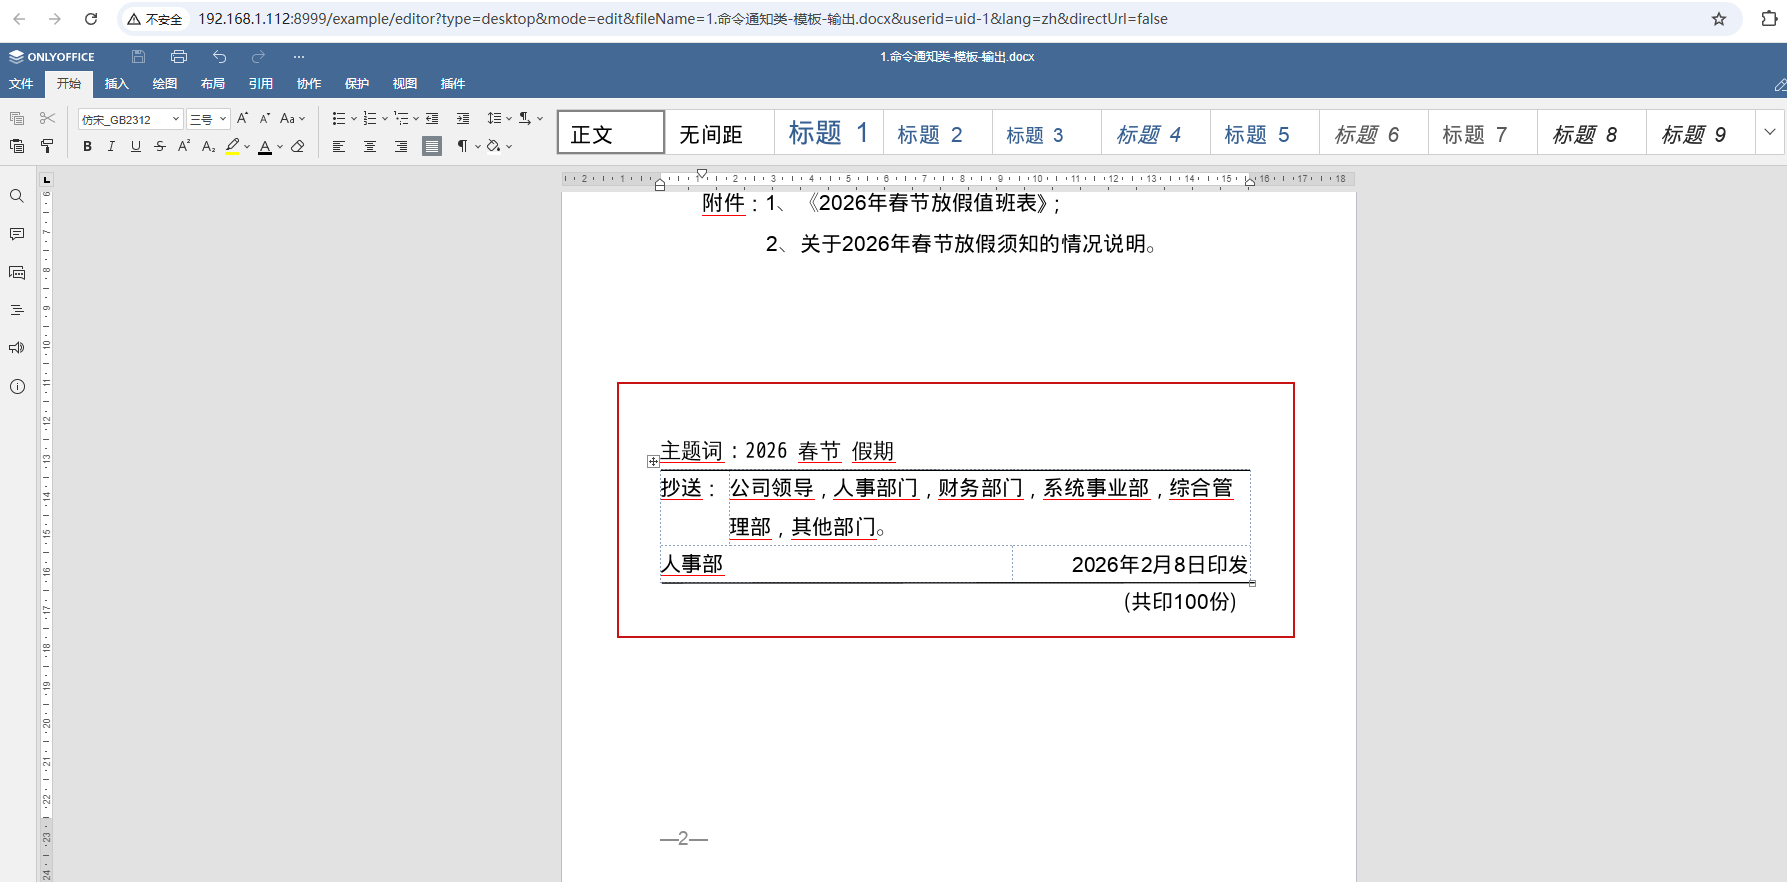Viewport: 1787px width, 882px height.
Task: Apply yellow highlight color to text
Action: click(232, 146)
